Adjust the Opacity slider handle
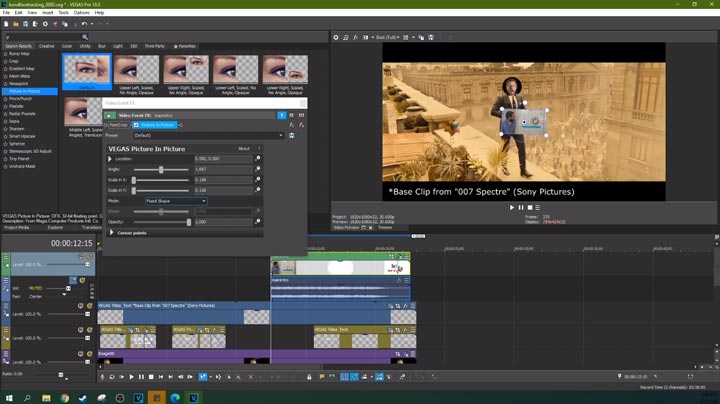The width and height of the screenshot is (720, 404). coord(189,222)
